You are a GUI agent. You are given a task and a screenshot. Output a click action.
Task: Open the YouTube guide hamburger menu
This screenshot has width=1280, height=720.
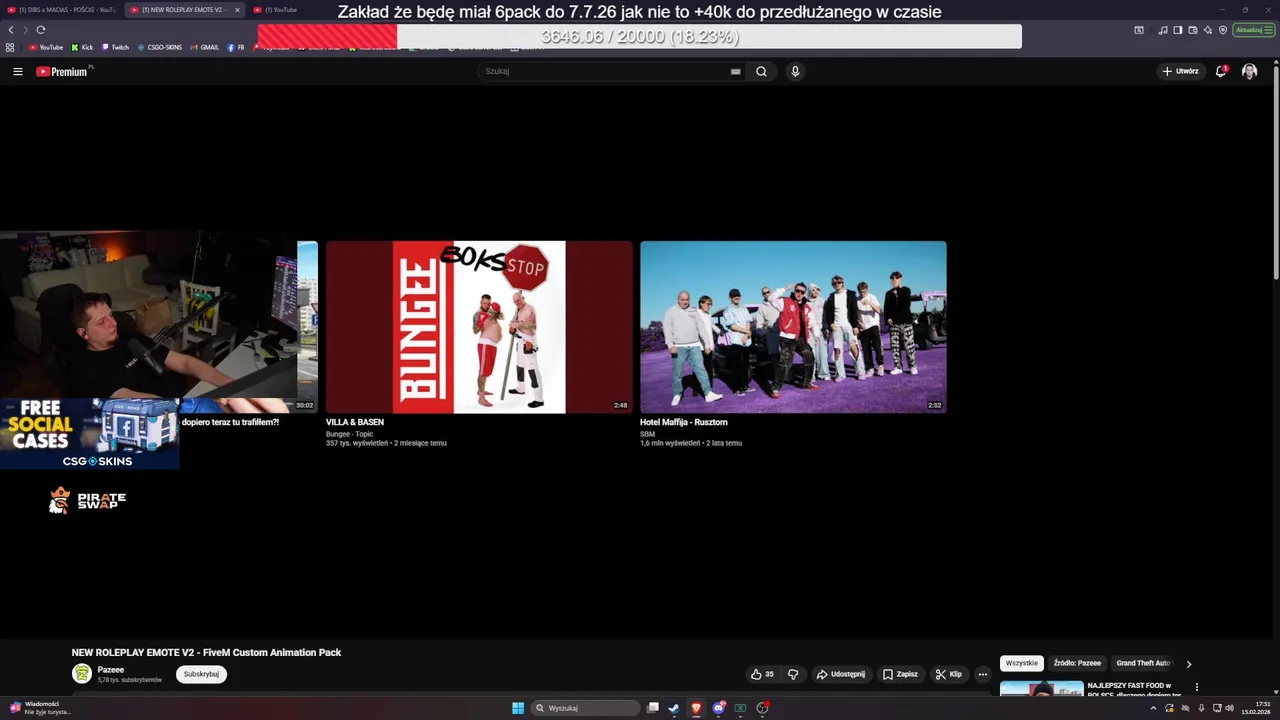click(x=18, y=71)
